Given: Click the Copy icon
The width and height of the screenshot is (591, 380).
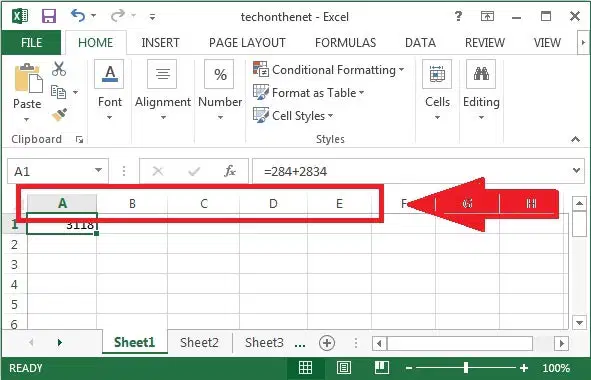Looking at the screenshot, I should (58, 92).
